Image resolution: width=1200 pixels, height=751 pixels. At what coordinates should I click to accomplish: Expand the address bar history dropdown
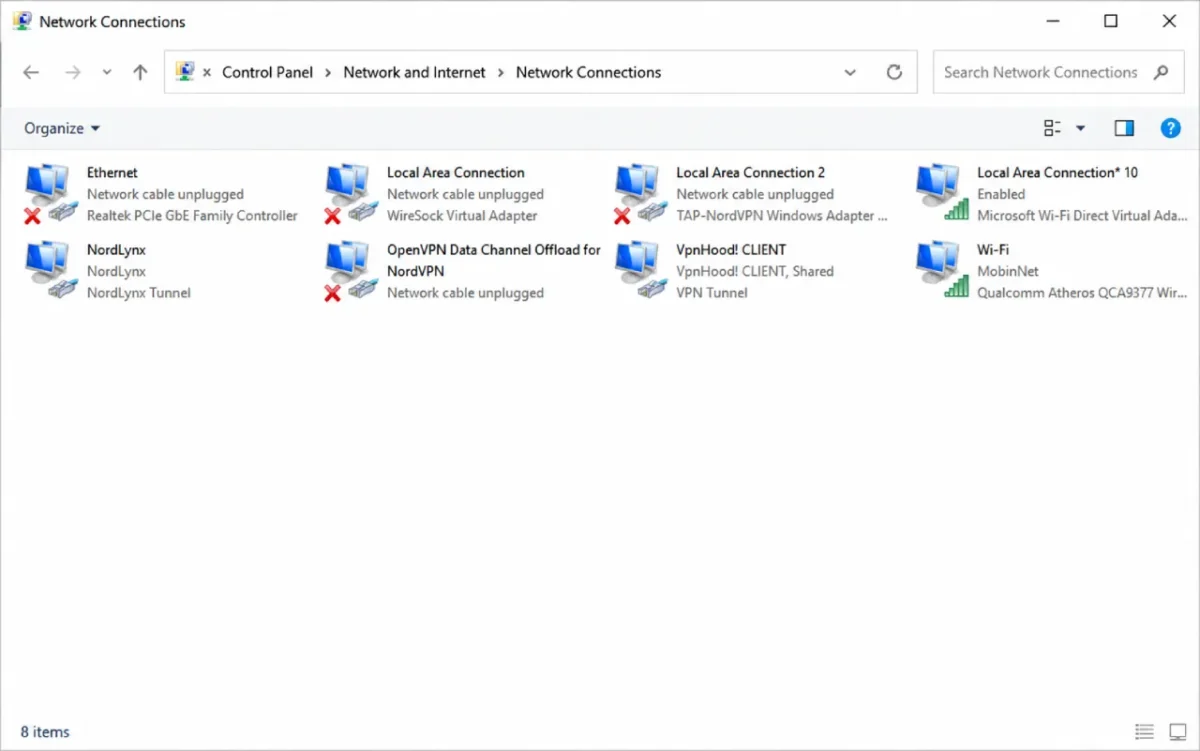850,72
